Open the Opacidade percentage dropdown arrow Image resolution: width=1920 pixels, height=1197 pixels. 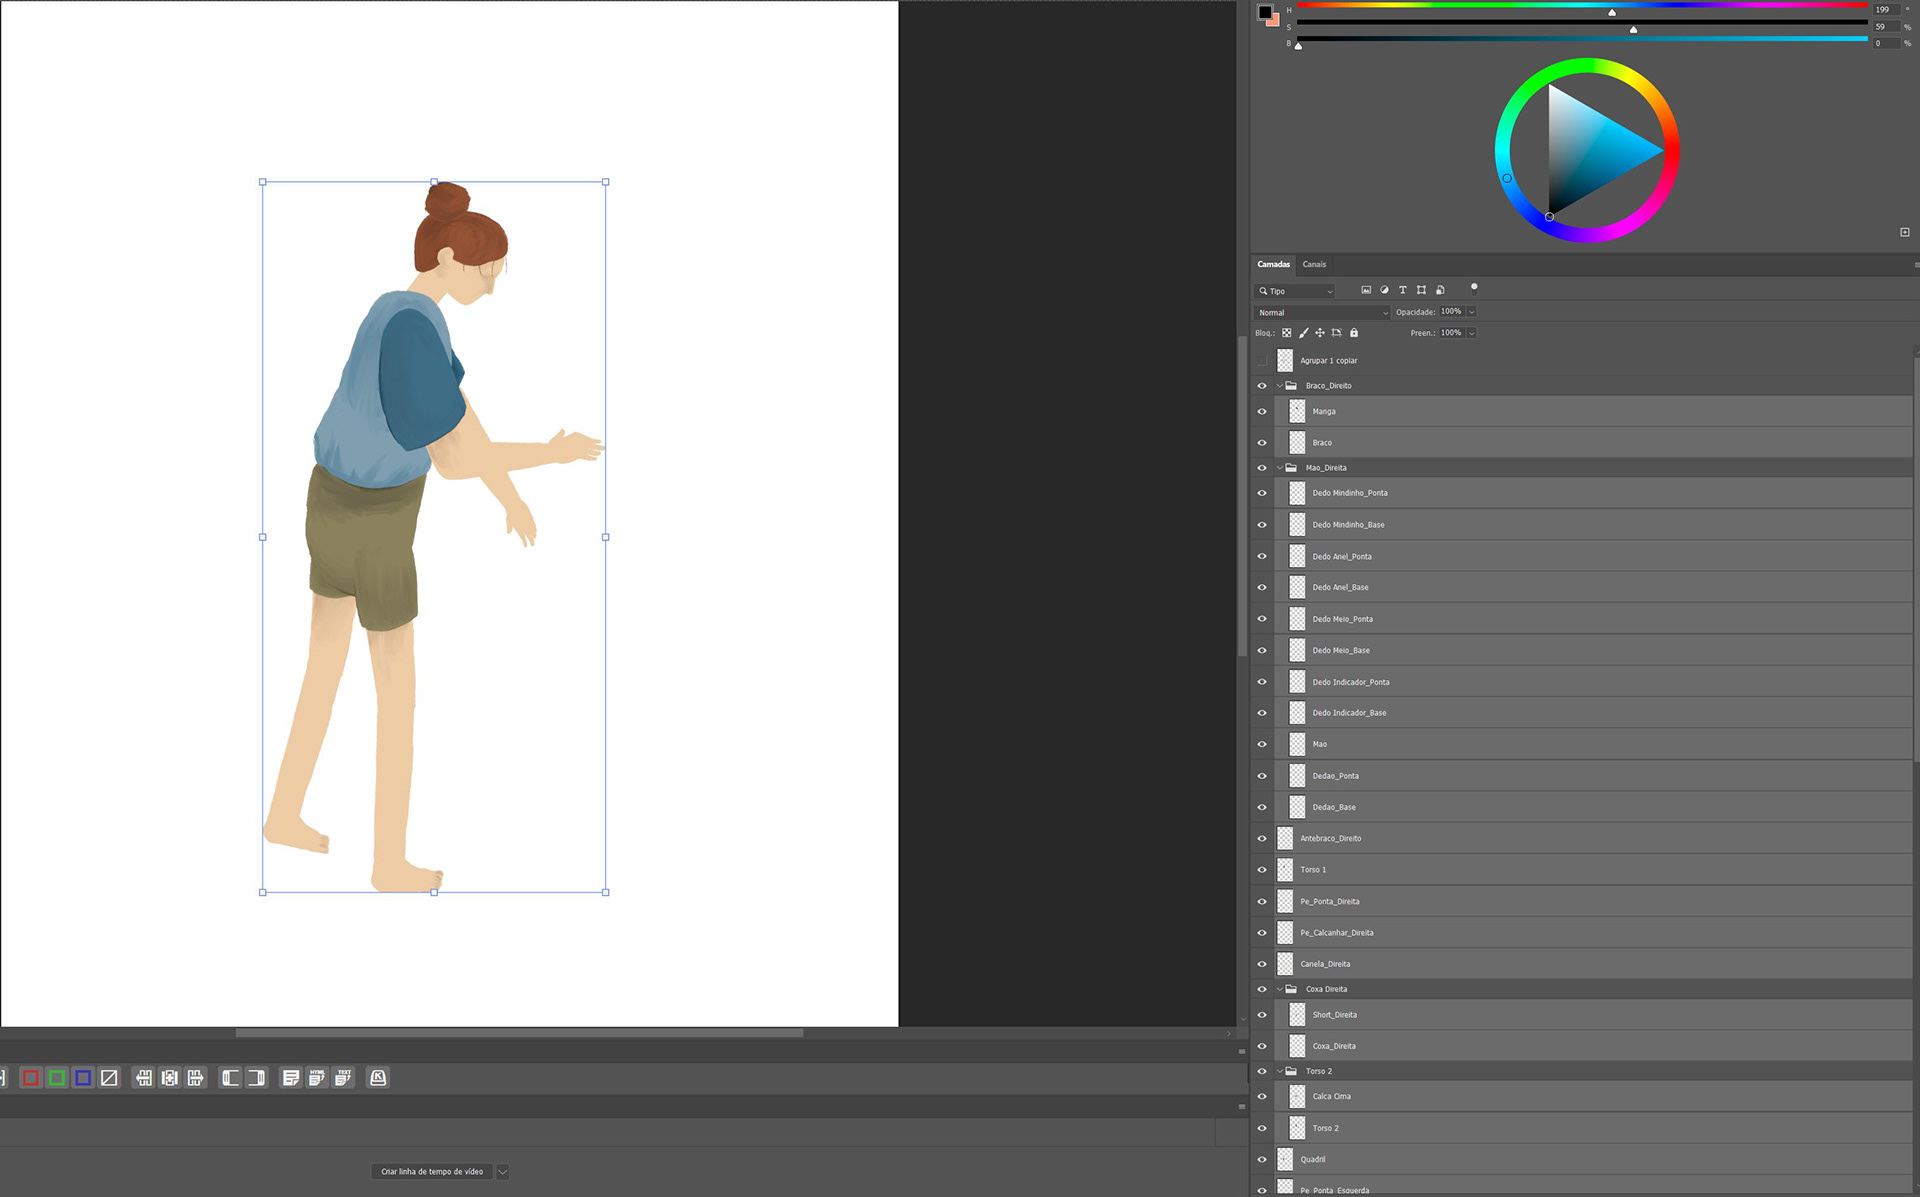(1472, 312)
